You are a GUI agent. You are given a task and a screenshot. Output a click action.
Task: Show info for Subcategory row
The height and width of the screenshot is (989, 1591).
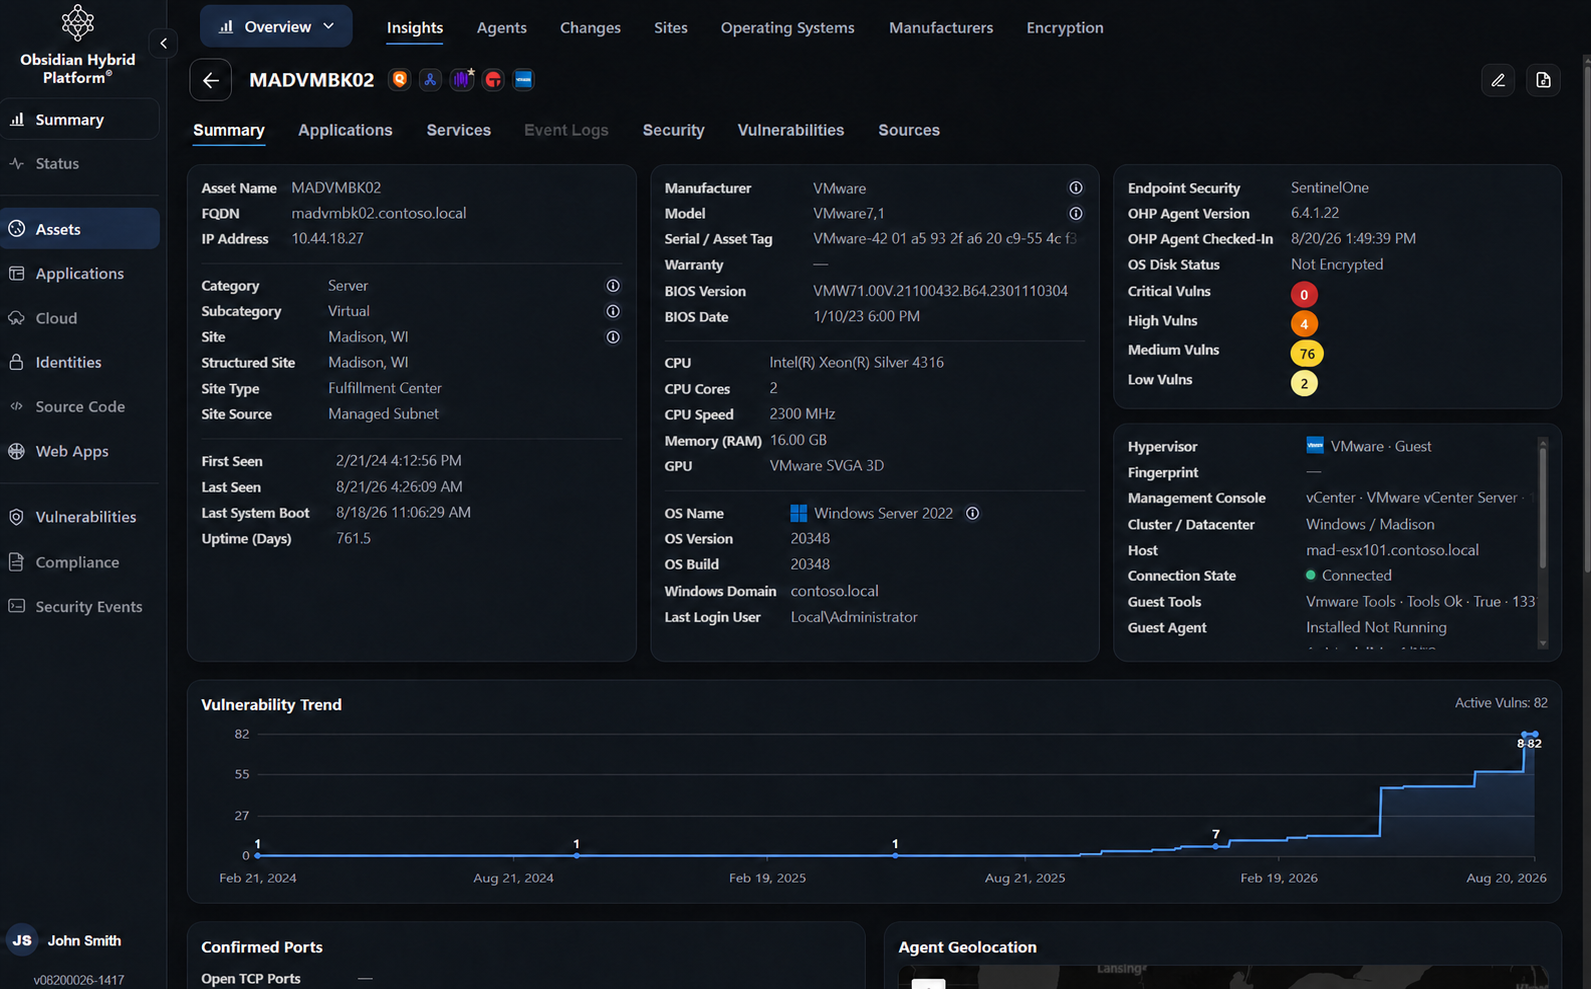coord(613,311)
